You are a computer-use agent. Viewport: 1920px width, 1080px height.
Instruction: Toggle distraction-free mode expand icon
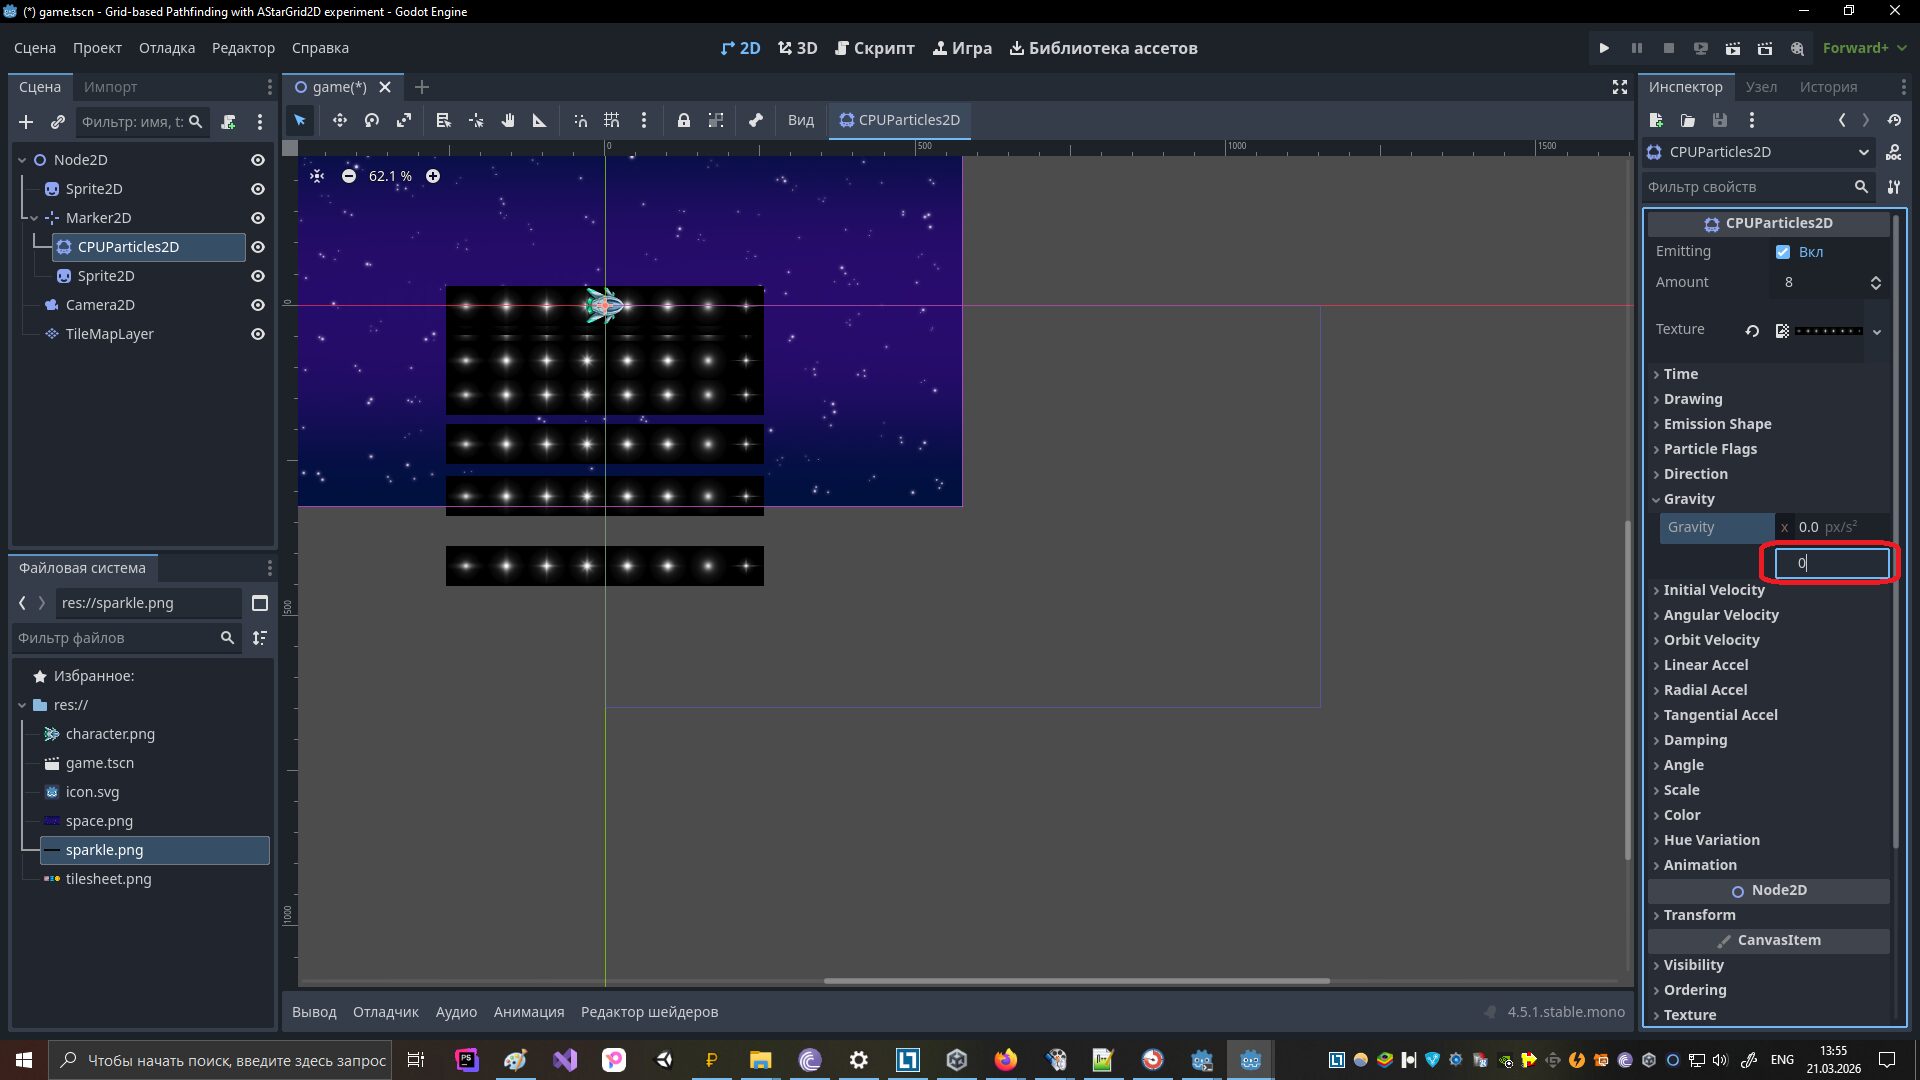pyautogui.click(x=1620, y=87)
